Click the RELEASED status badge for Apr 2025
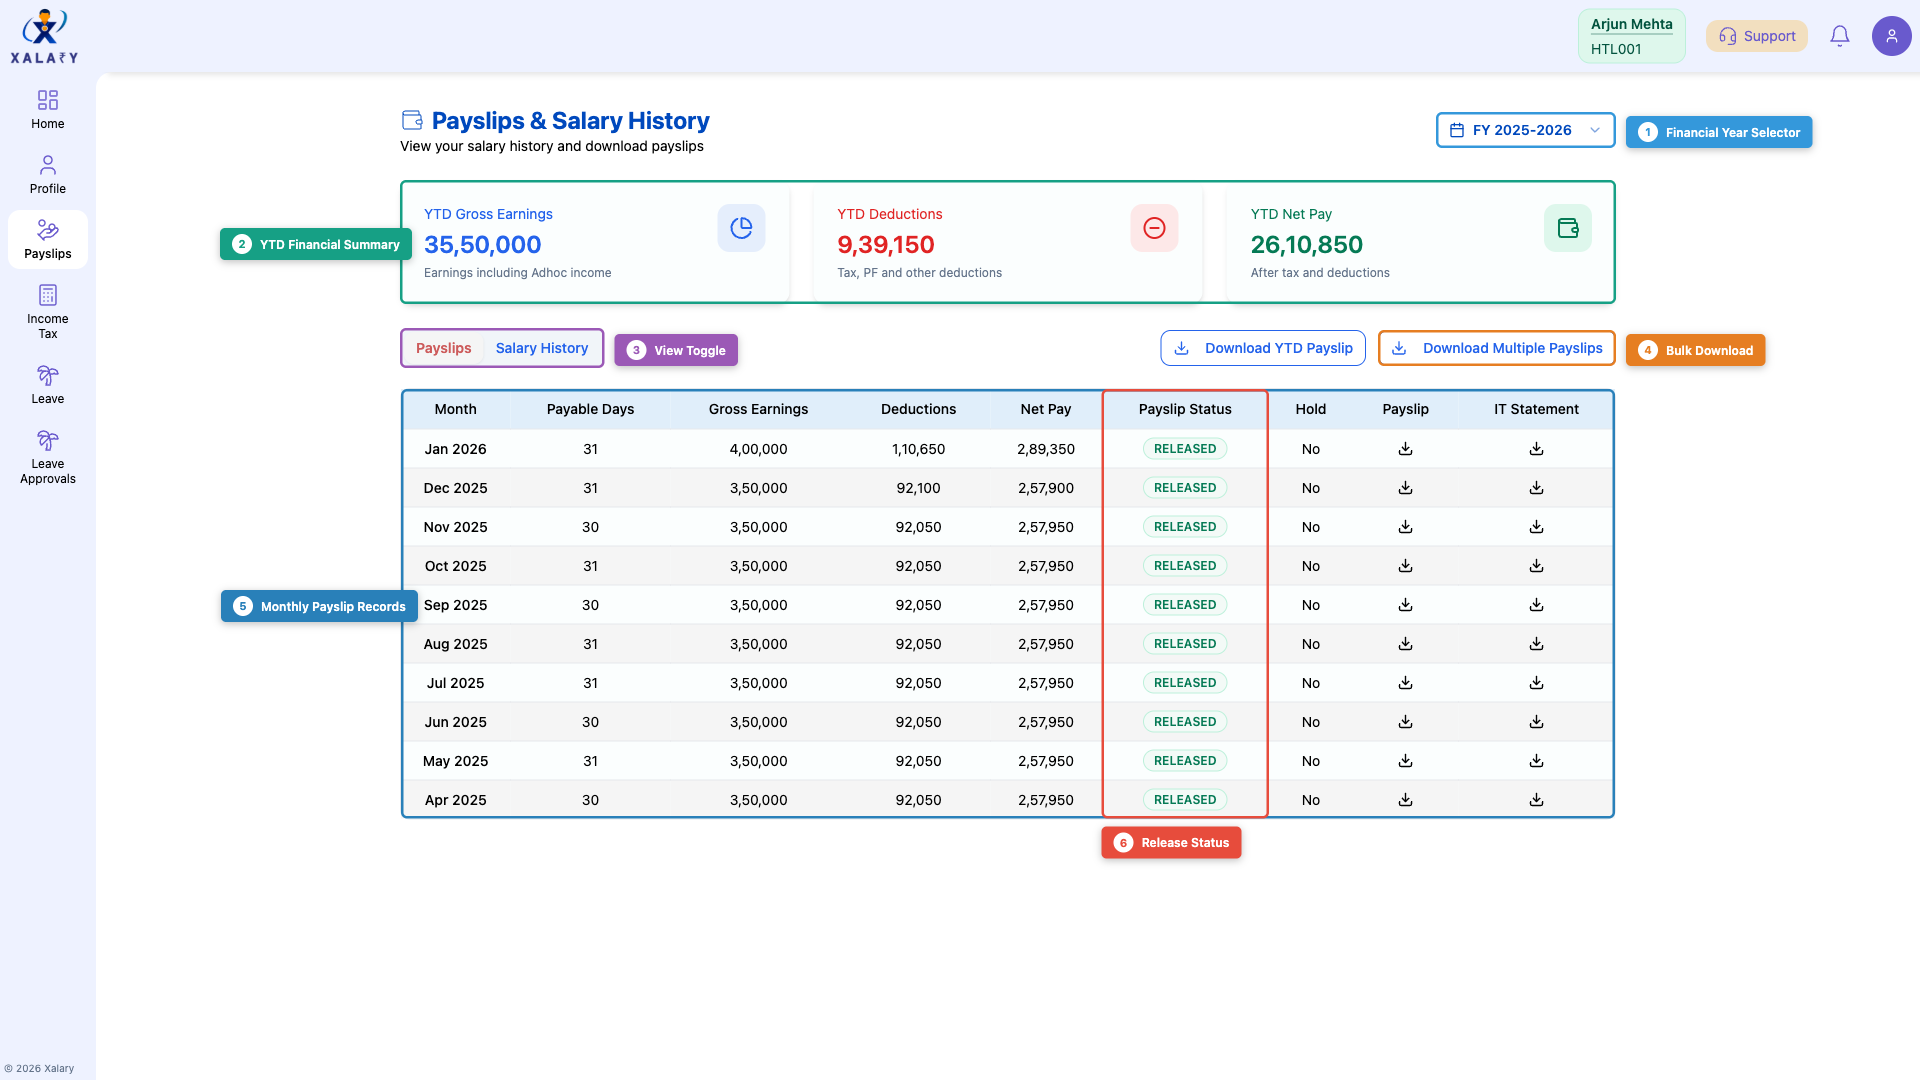 coord(1184,799)
